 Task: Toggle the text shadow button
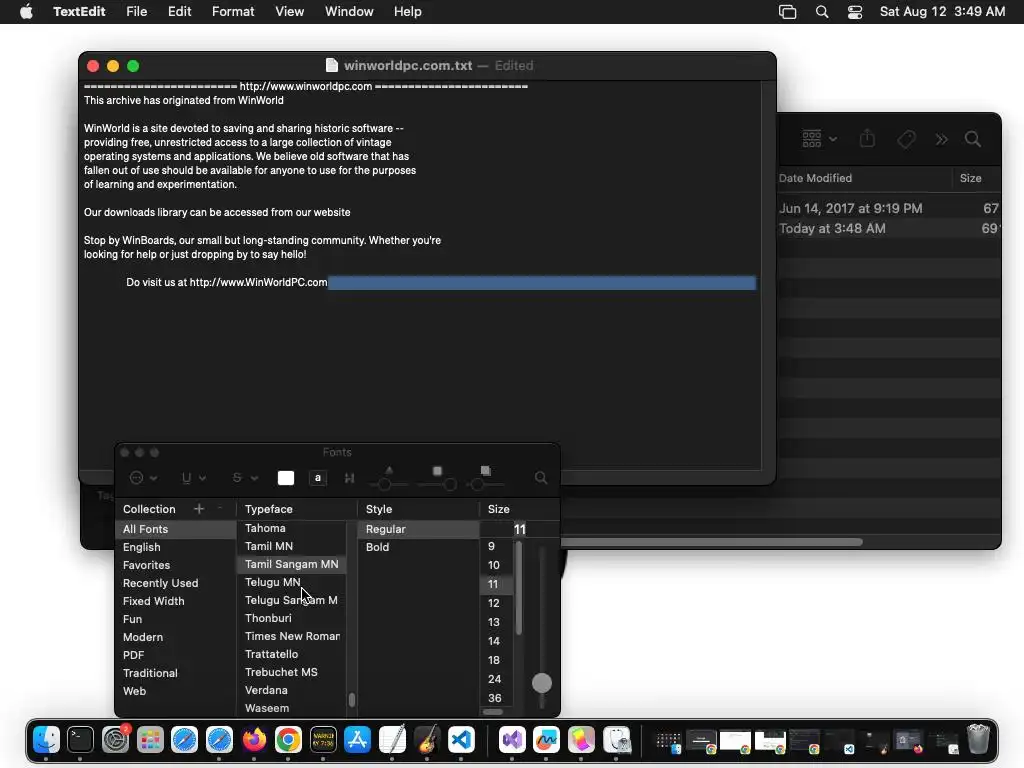(x=349, y=478)
